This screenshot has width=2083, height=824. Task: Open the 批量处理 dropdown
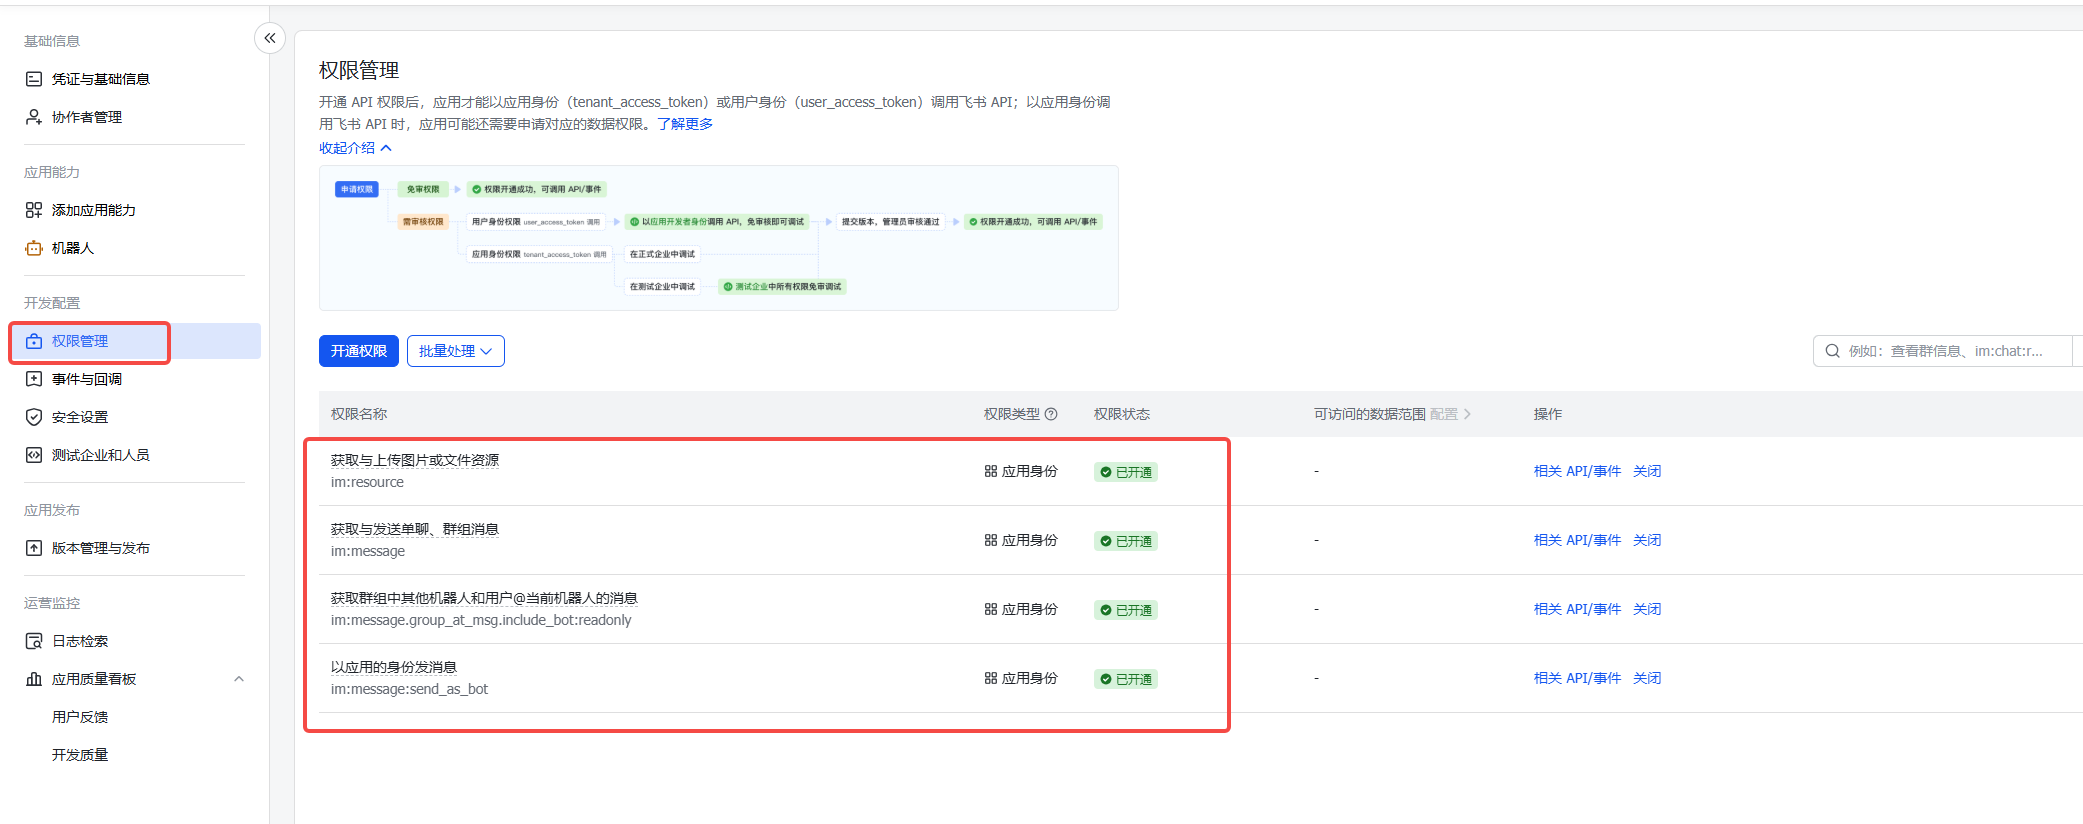(x=456, y=351)
